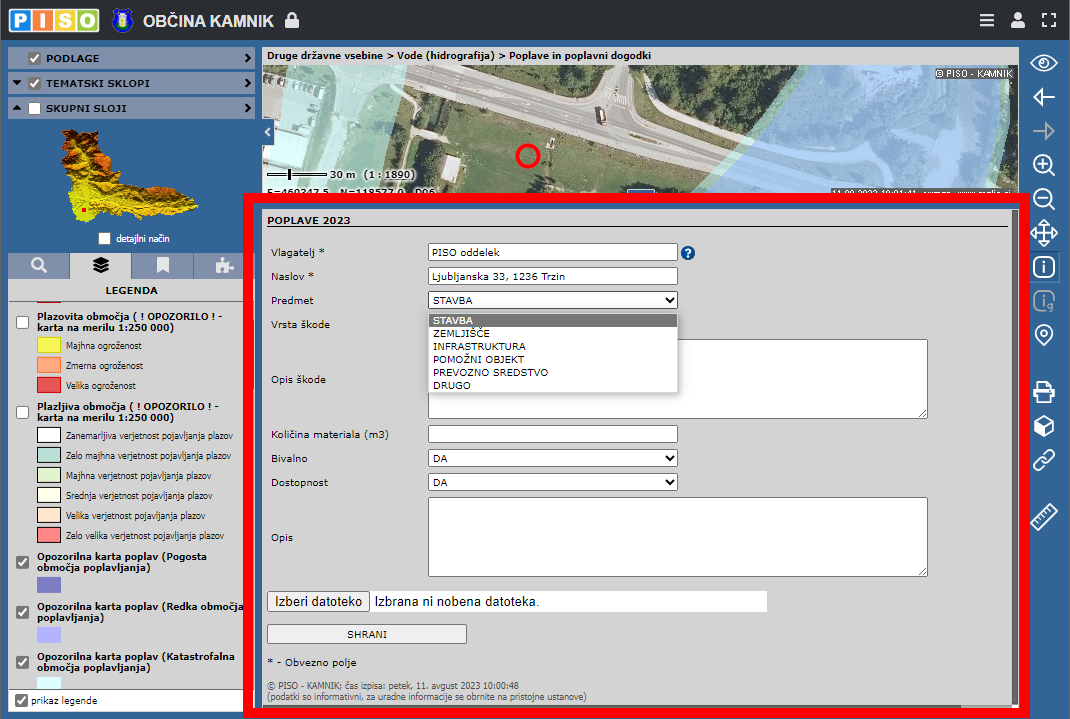Viewport: 1070px width, 719px height.
Task: Open the Bivalno dropdown
Action: click(552, 458)
